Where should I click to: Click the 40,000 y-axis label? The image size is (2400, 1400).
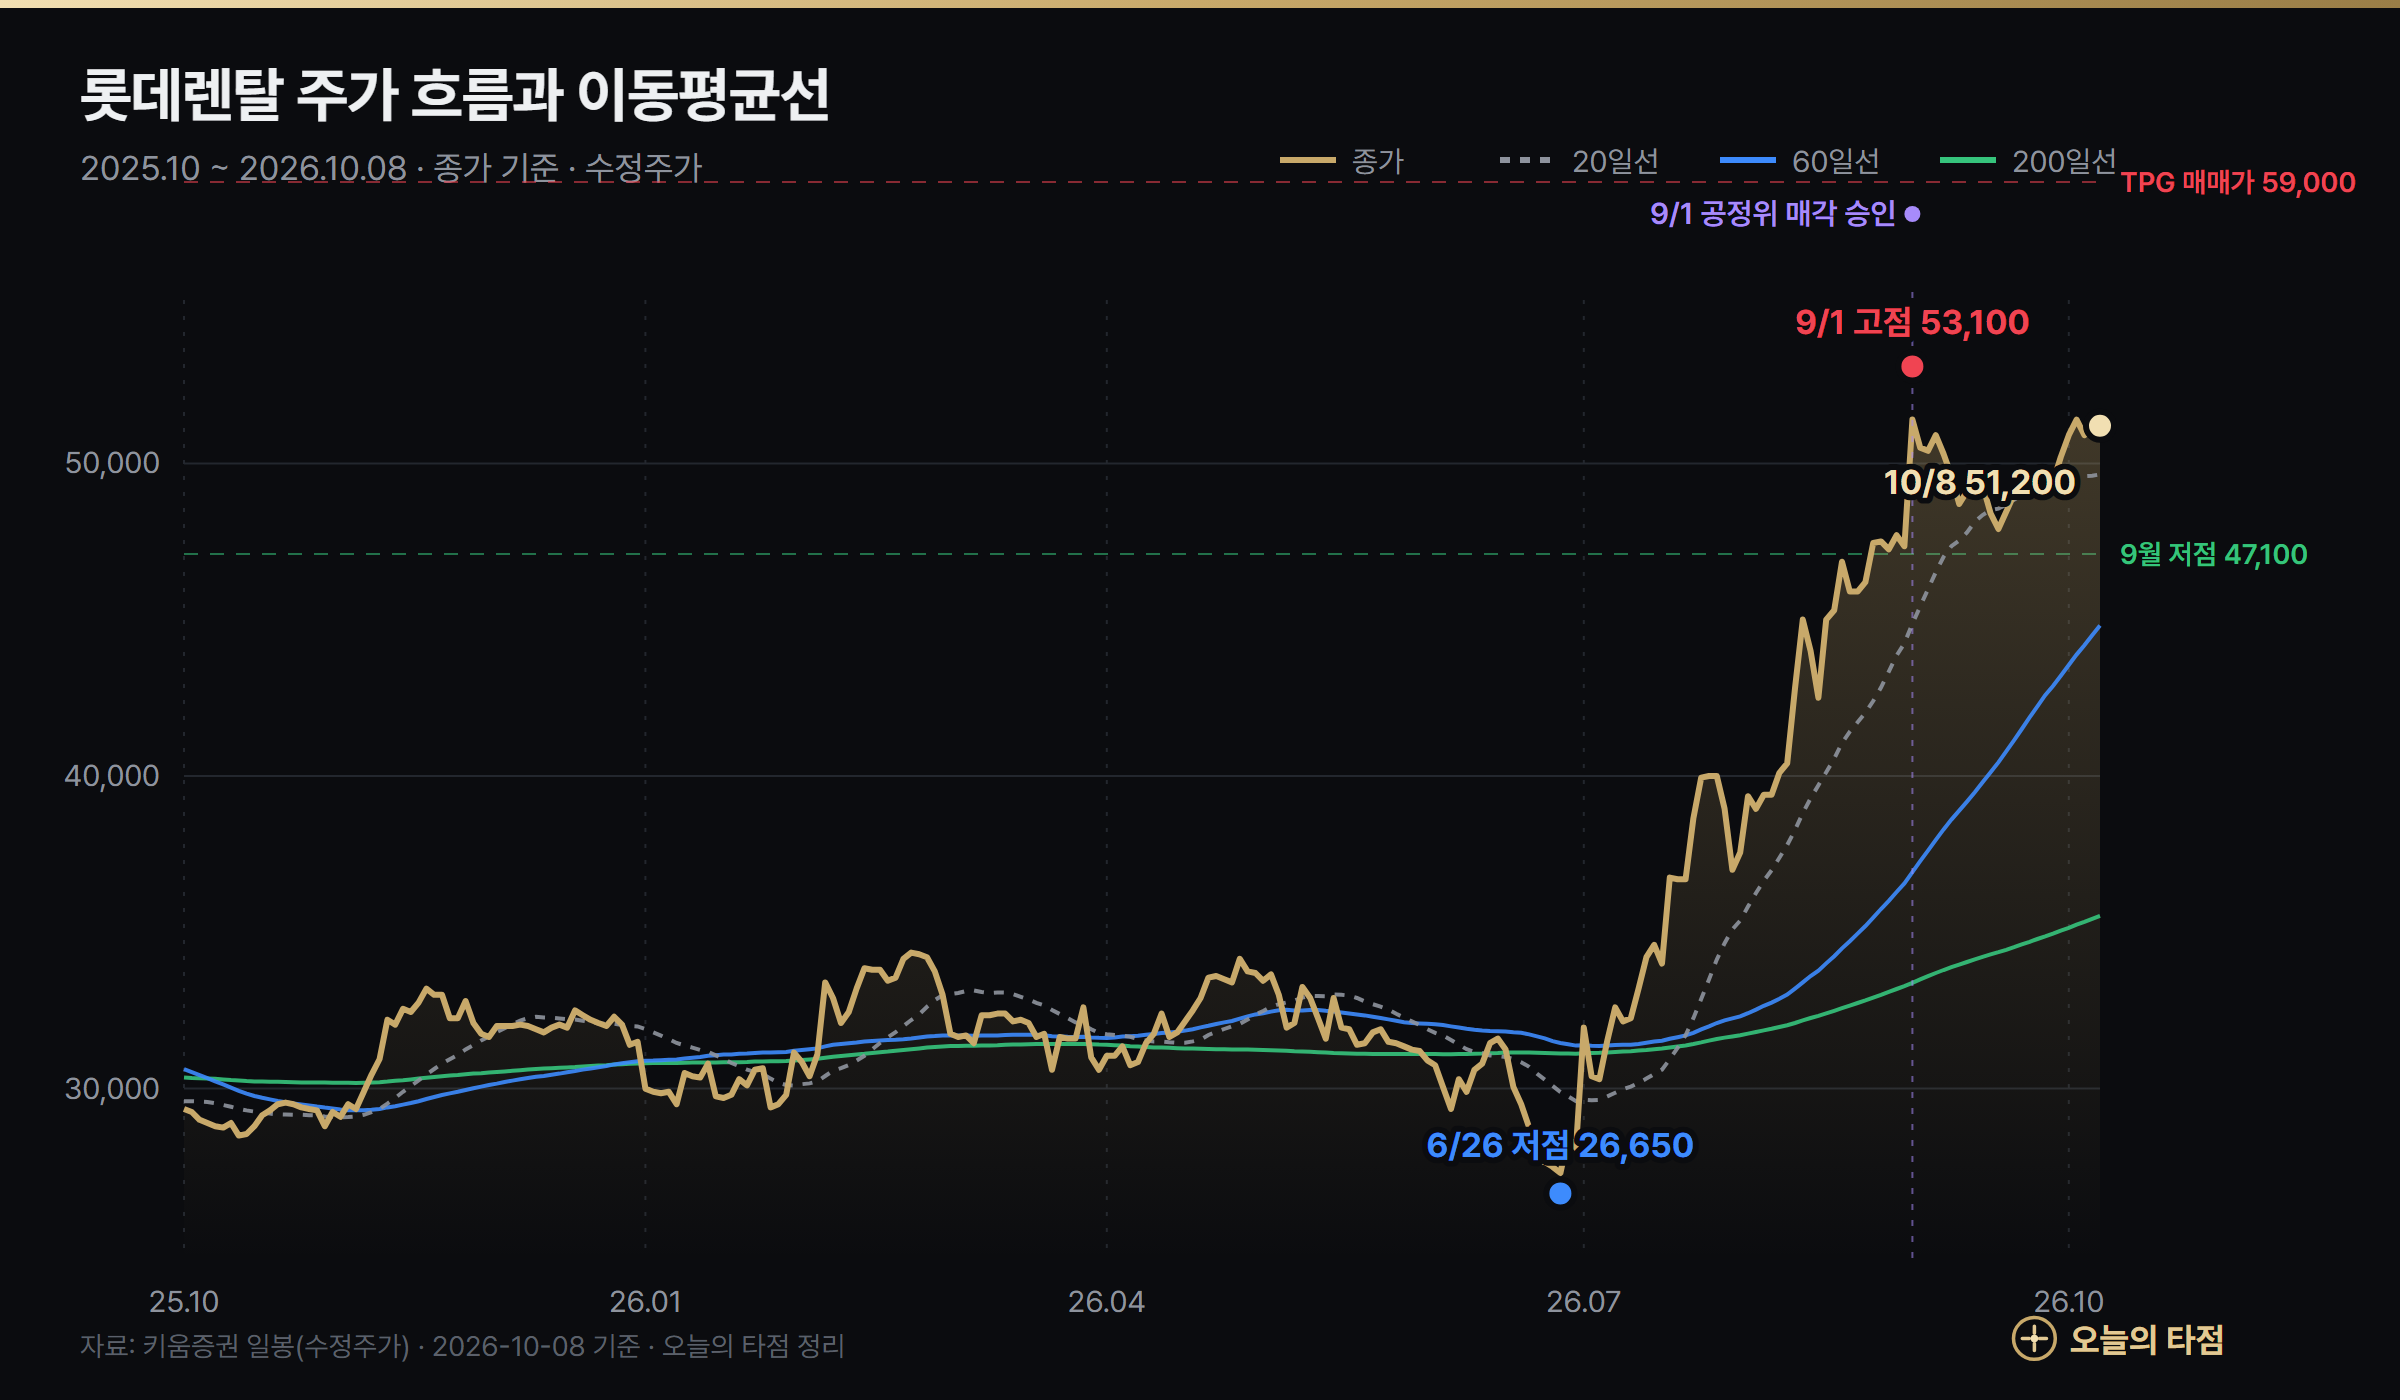click(x=112, y=776)
